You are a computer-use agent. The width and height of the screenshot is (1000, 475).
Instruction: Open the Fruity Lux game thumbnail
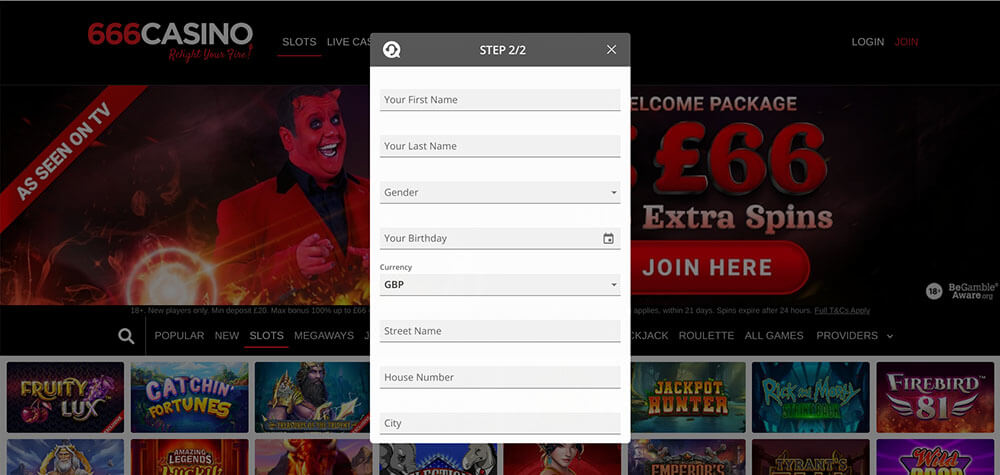pyautogui.click(x=65, y=397)
